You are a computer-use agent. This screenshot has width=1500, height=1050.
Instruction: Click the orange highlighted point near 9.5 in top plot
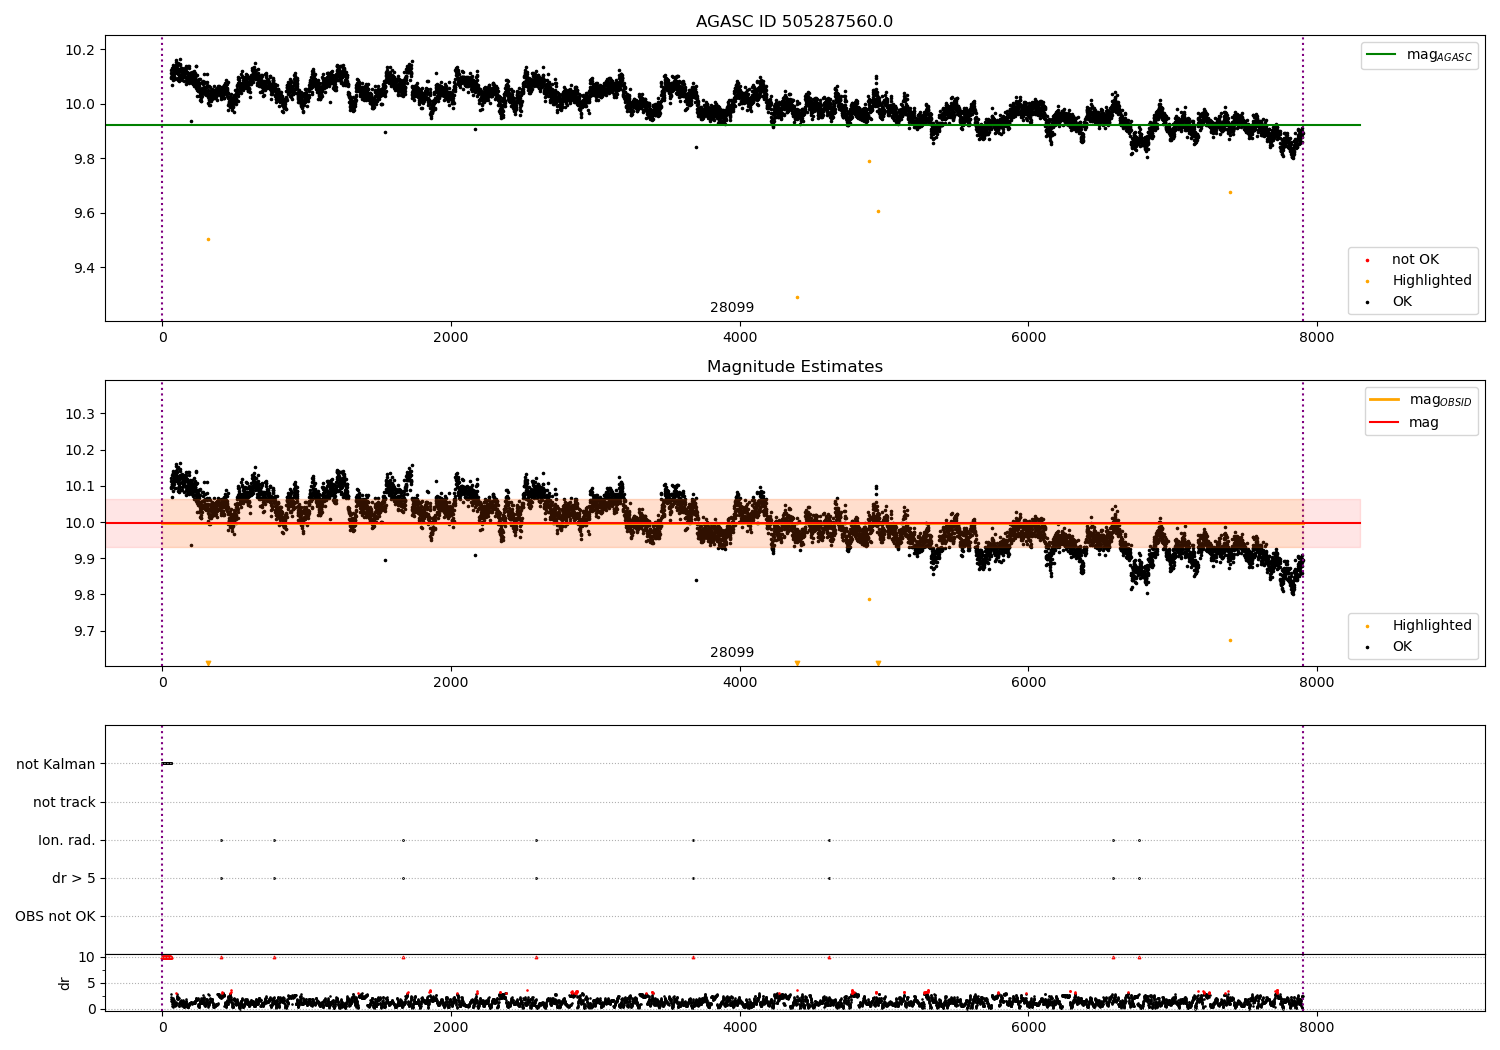(208, 239)
